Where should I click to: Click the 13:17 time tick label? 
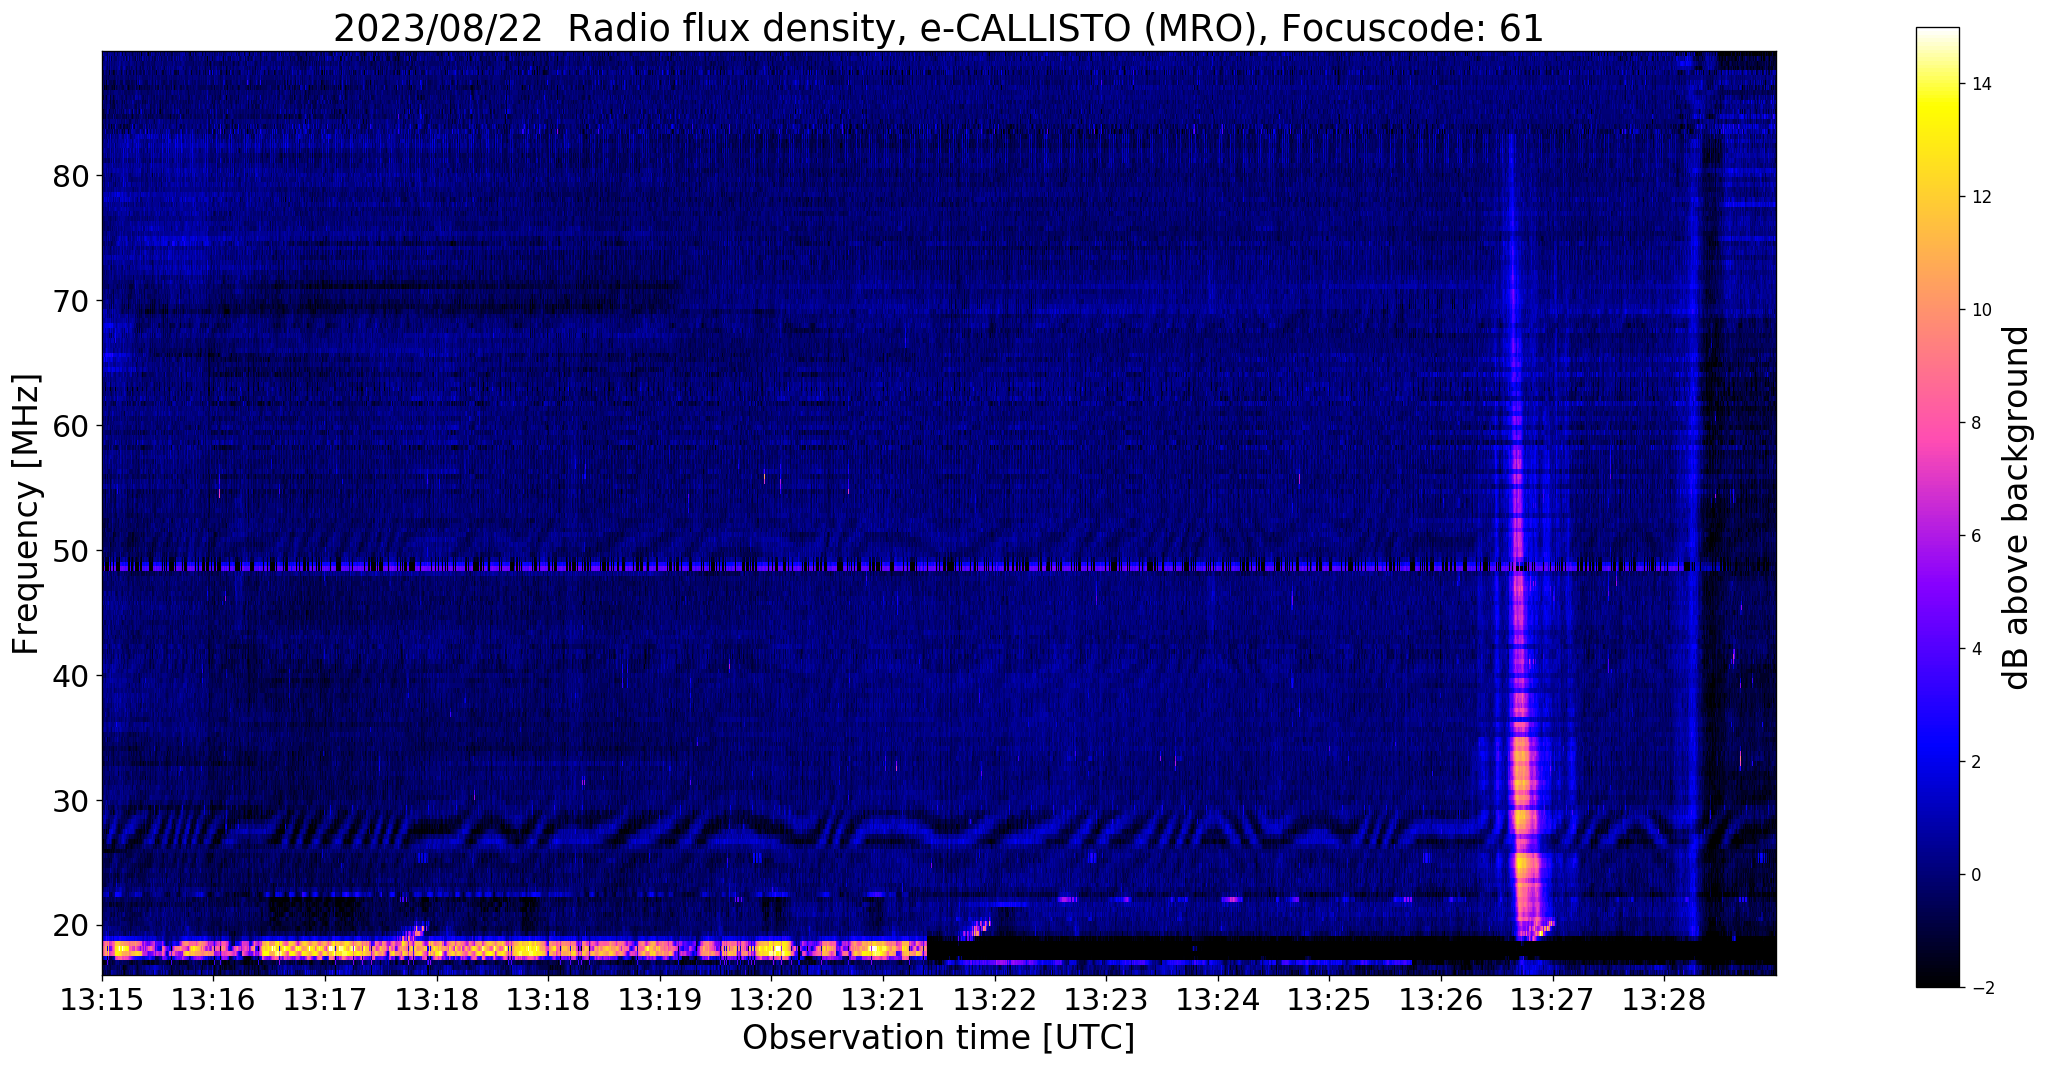(325, 1000)
